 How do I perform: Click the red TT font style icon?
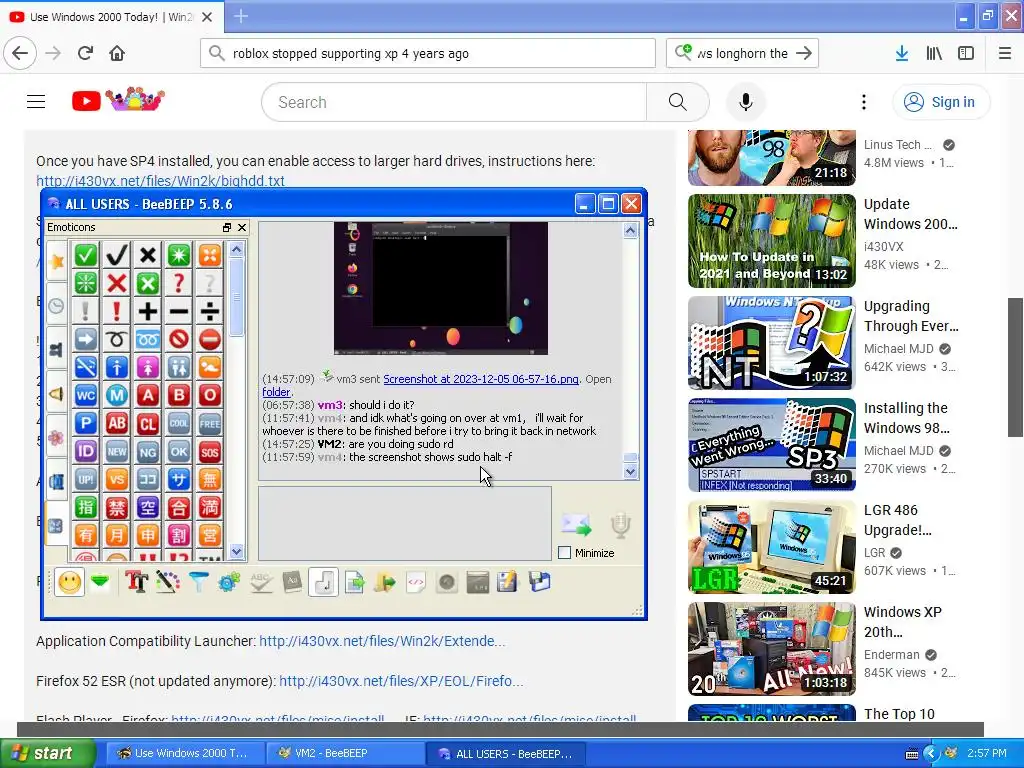point(136,582)
